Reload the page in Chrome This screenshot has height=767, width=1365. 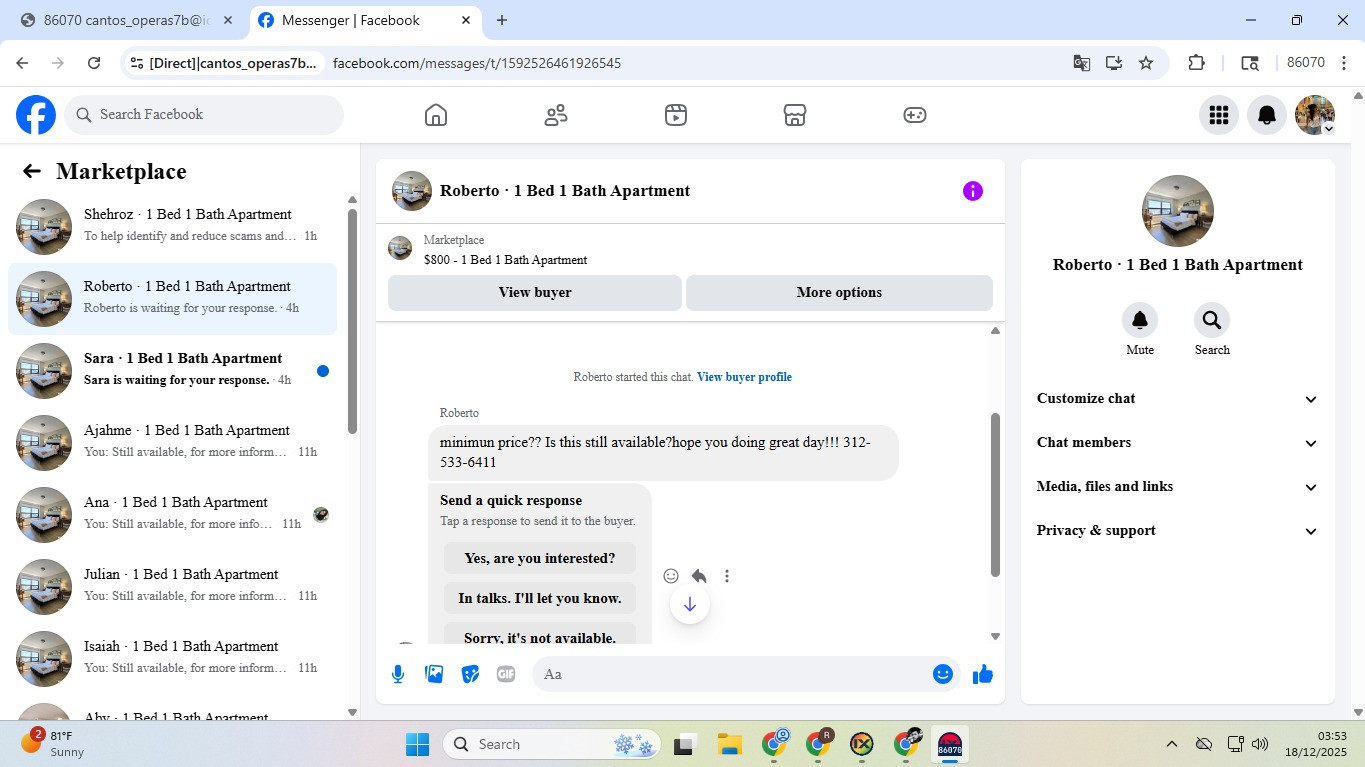click(x=94, y=63)
